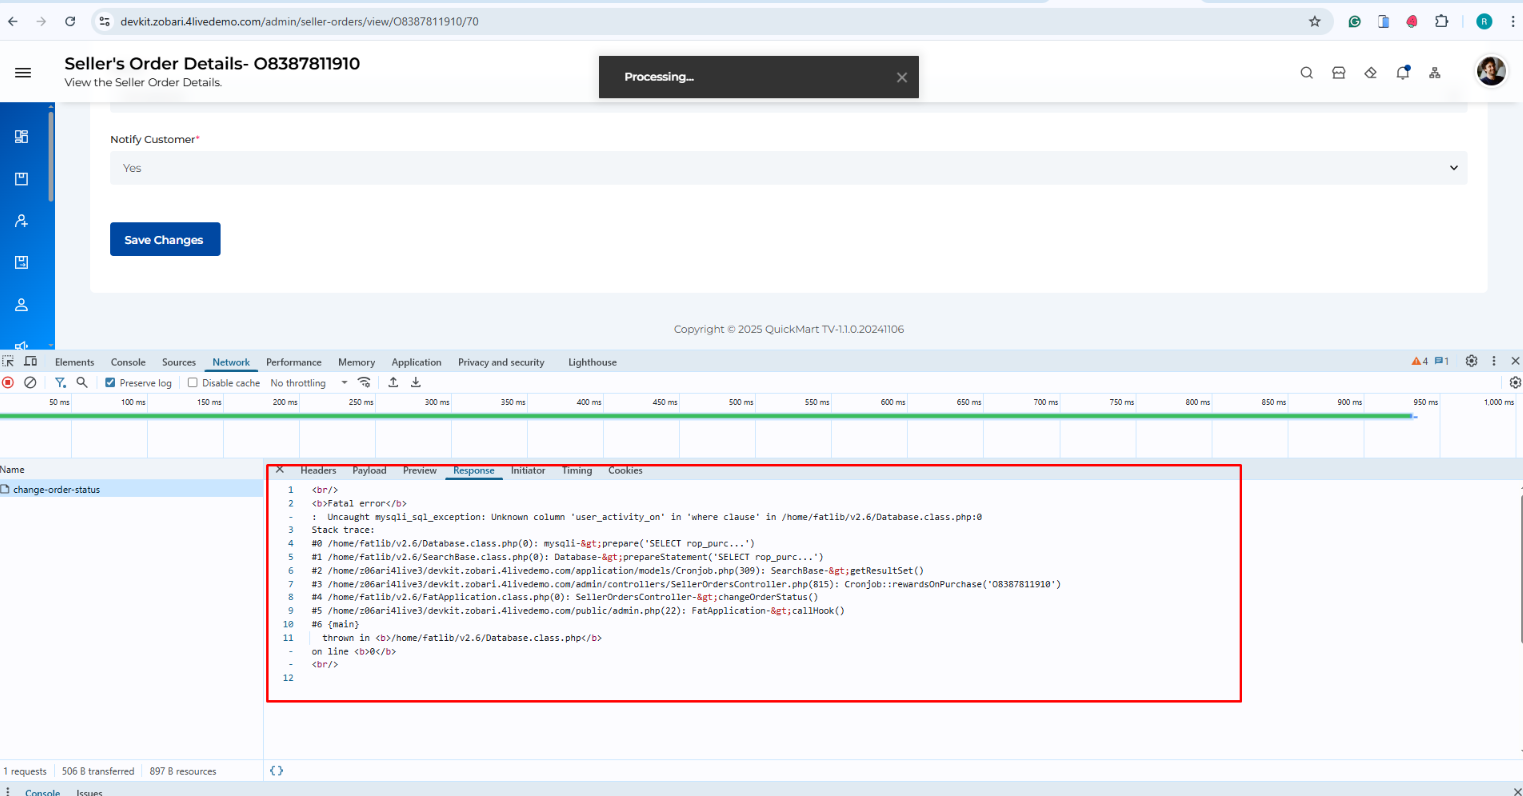Click the DevTools settings gear icon

pyautogui.click(x=1471, y=361)
